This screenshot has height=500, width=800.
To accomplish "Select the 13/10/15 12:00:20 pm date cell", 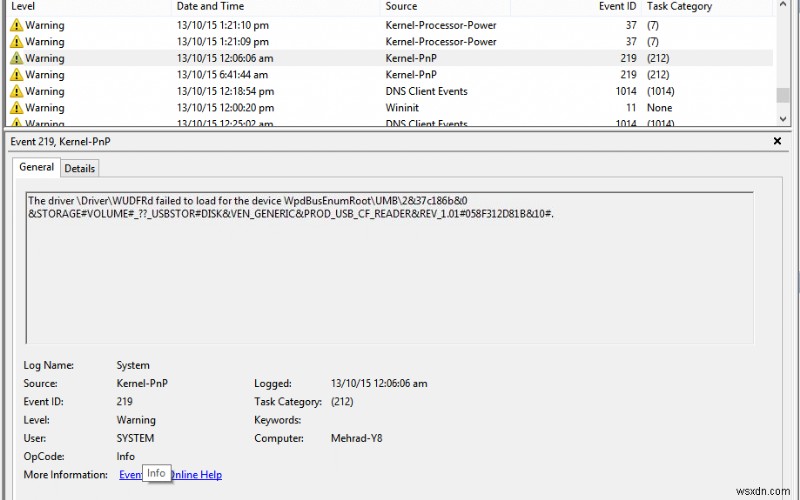I will tap(225, 108).
